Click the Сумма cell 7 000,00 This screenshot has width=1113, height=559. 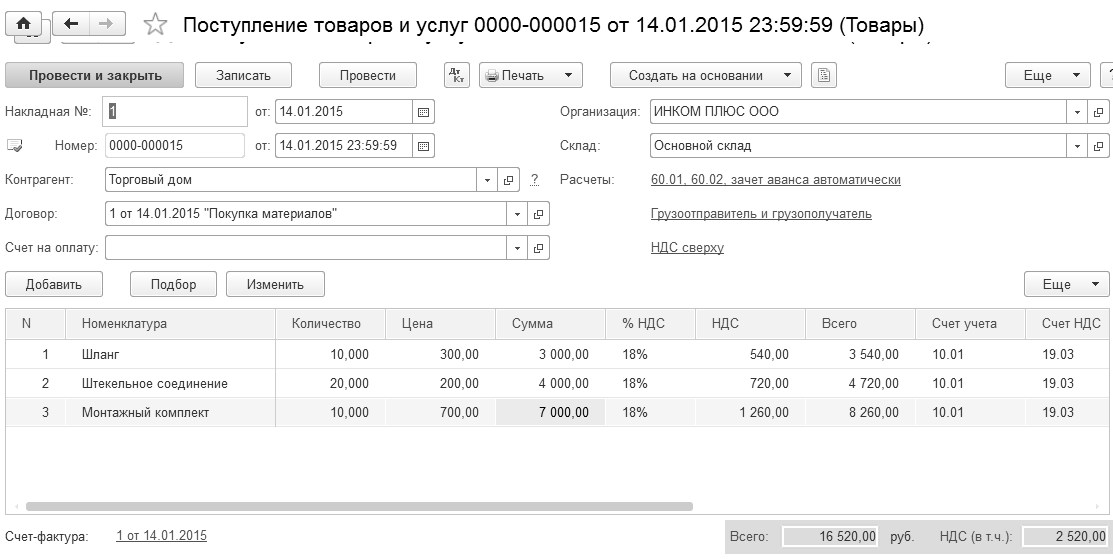[x=550, y=412]
